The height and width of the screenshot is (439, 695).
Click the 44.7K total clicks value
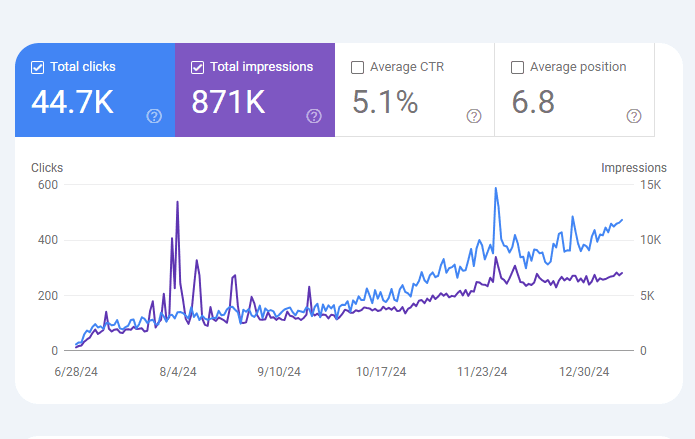coord(72,102)
